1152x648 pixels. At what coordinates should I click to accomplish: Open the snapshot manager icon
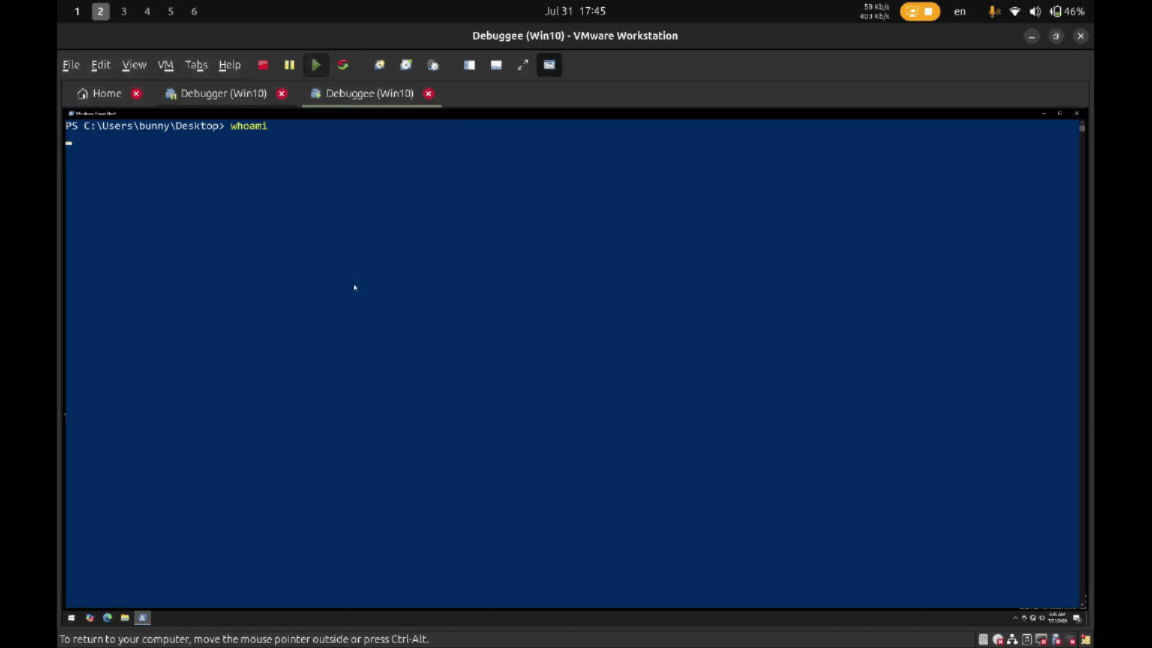433,65
